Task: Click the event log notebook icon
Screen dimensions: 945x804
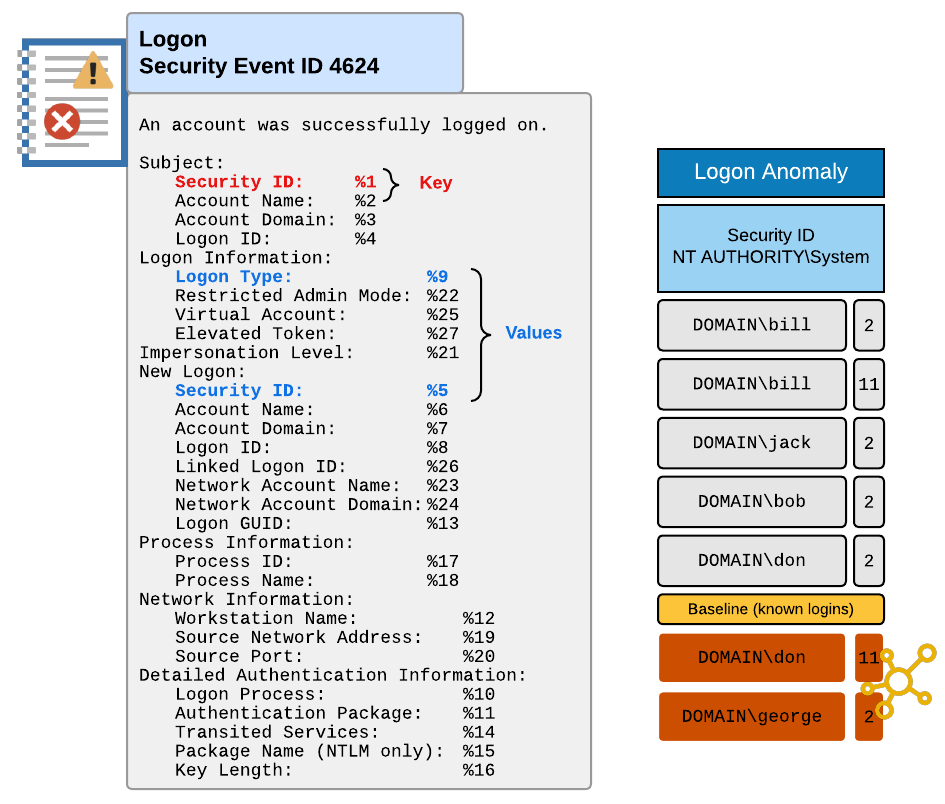Action: click(x=71, y=102)
